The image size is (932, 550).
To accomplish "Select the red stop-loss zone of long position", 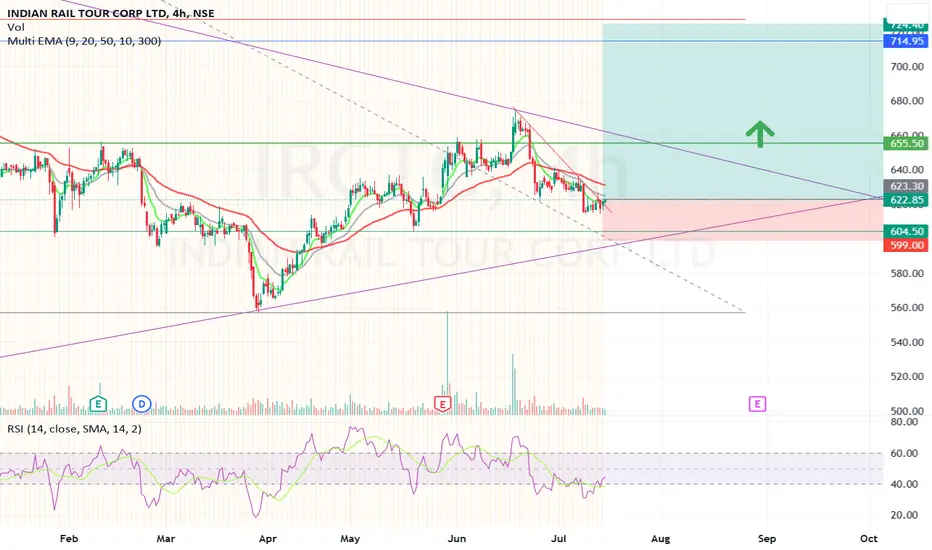I will pyautogui.click(x=743, y=220).
